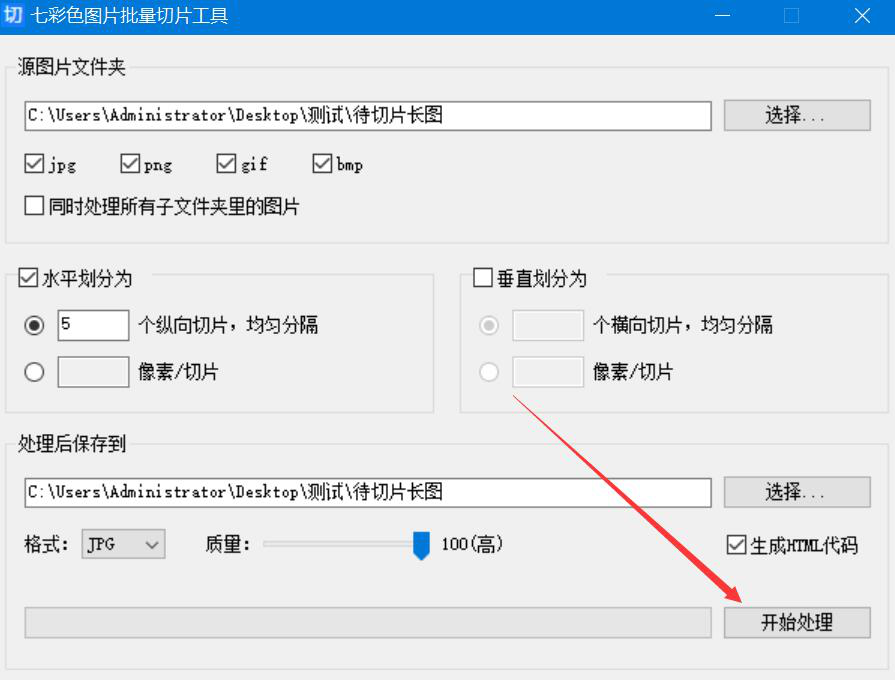This screenshot has width=895, height=680.
Task: Toggle the bmp file type checkbox
Action: pyautogui.click(x=322, y=164)
